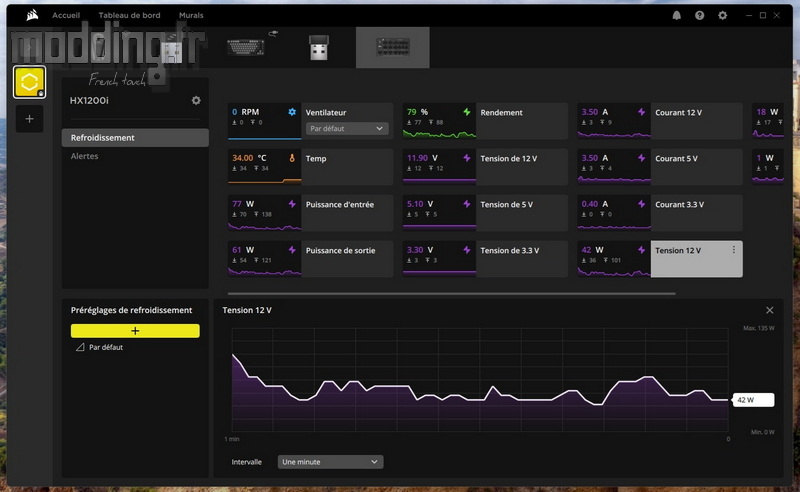The width and height of the screenshot is (800, 492).
Task: Select the Tension de 3.3 V tile
Action: [x=485, y=259]
